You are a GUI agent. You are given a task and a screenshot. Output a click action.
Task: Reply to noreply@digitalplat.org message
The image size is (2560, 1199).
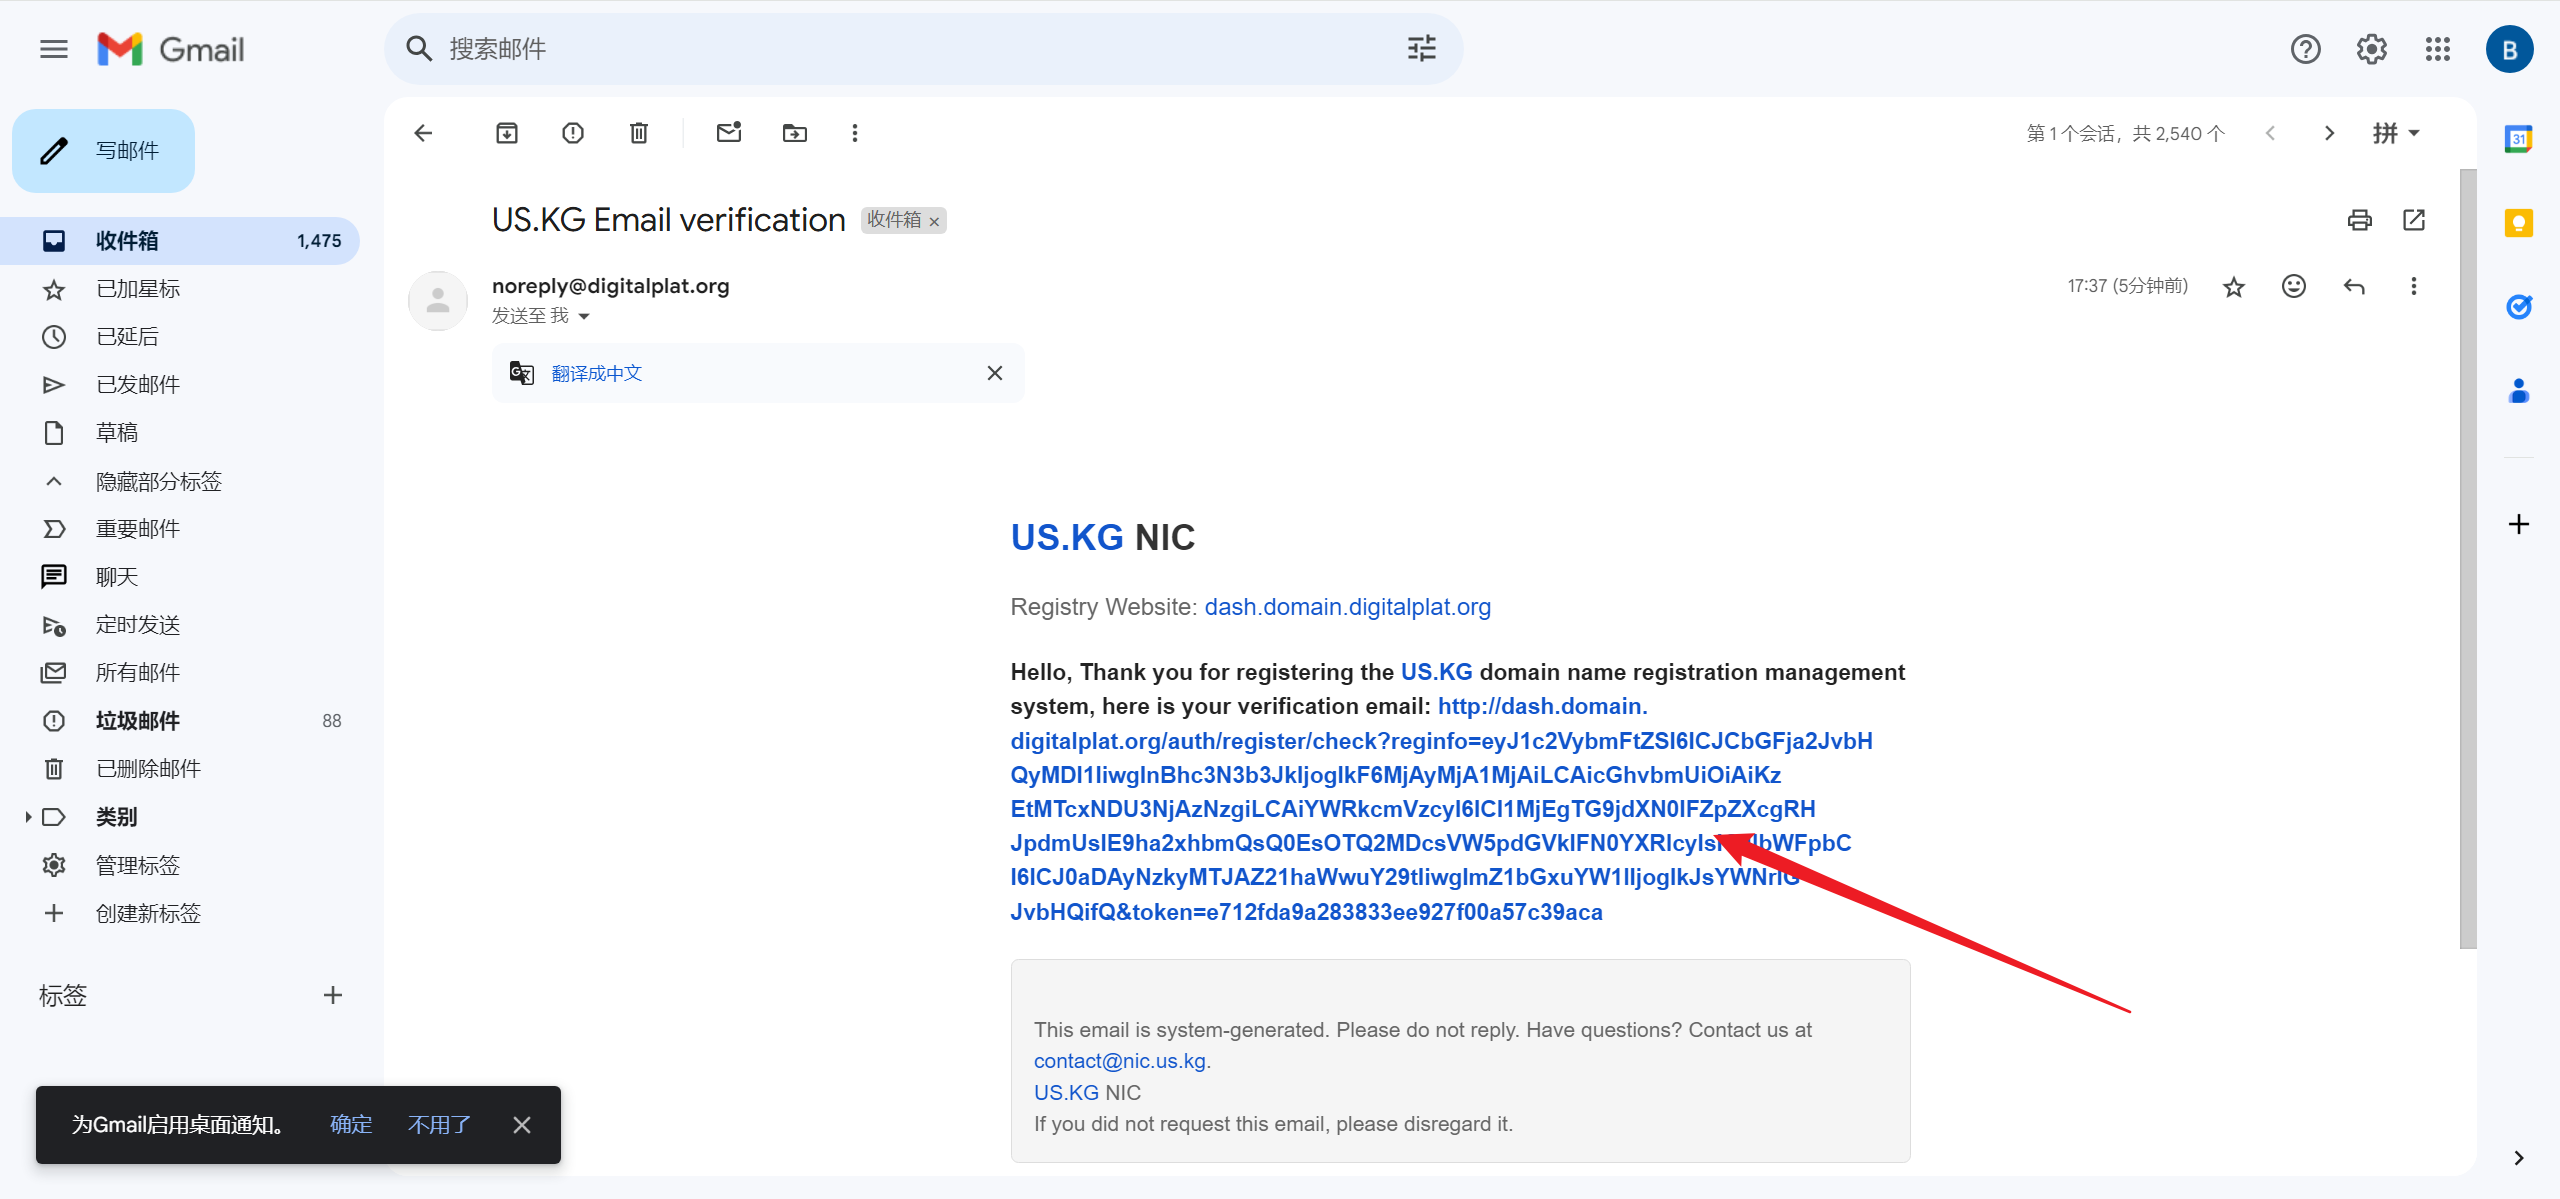[x=2354, y=287]
